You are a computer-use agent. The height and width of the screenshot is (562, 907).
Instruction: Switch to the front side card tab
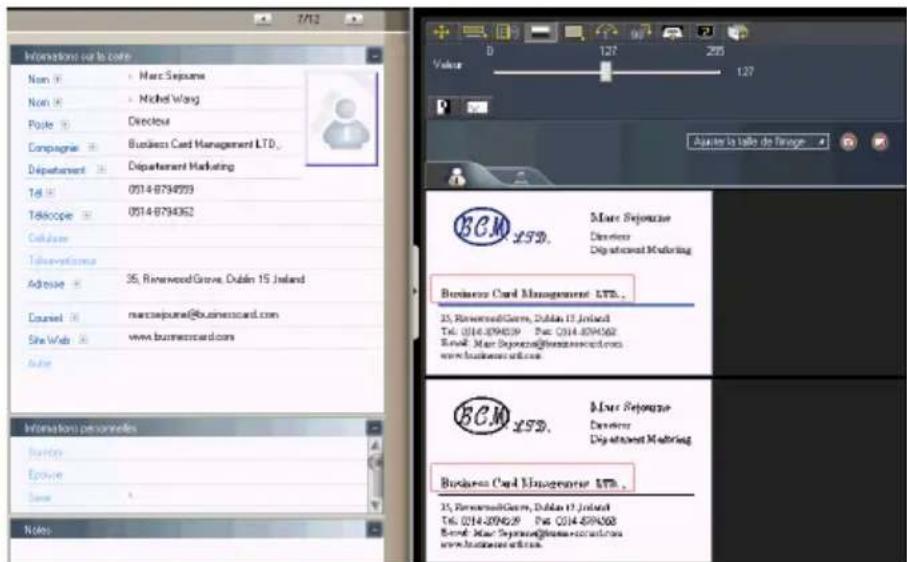click(x=457, y=176)
